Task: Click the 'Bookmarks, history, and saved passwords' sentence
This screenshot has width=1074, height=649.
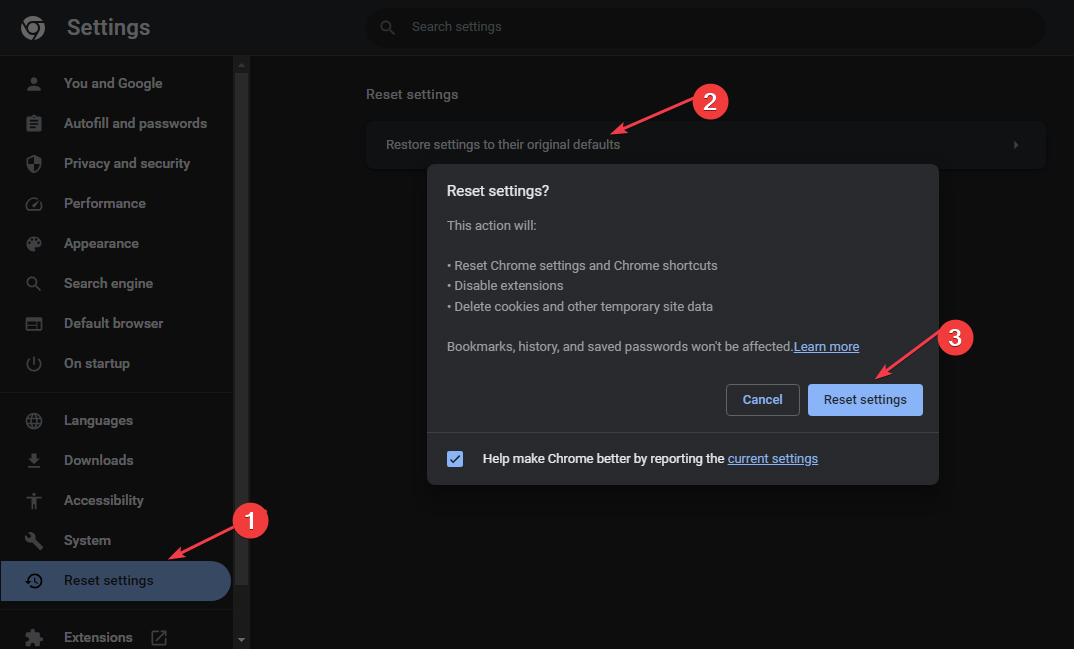Action: [619, 347]
